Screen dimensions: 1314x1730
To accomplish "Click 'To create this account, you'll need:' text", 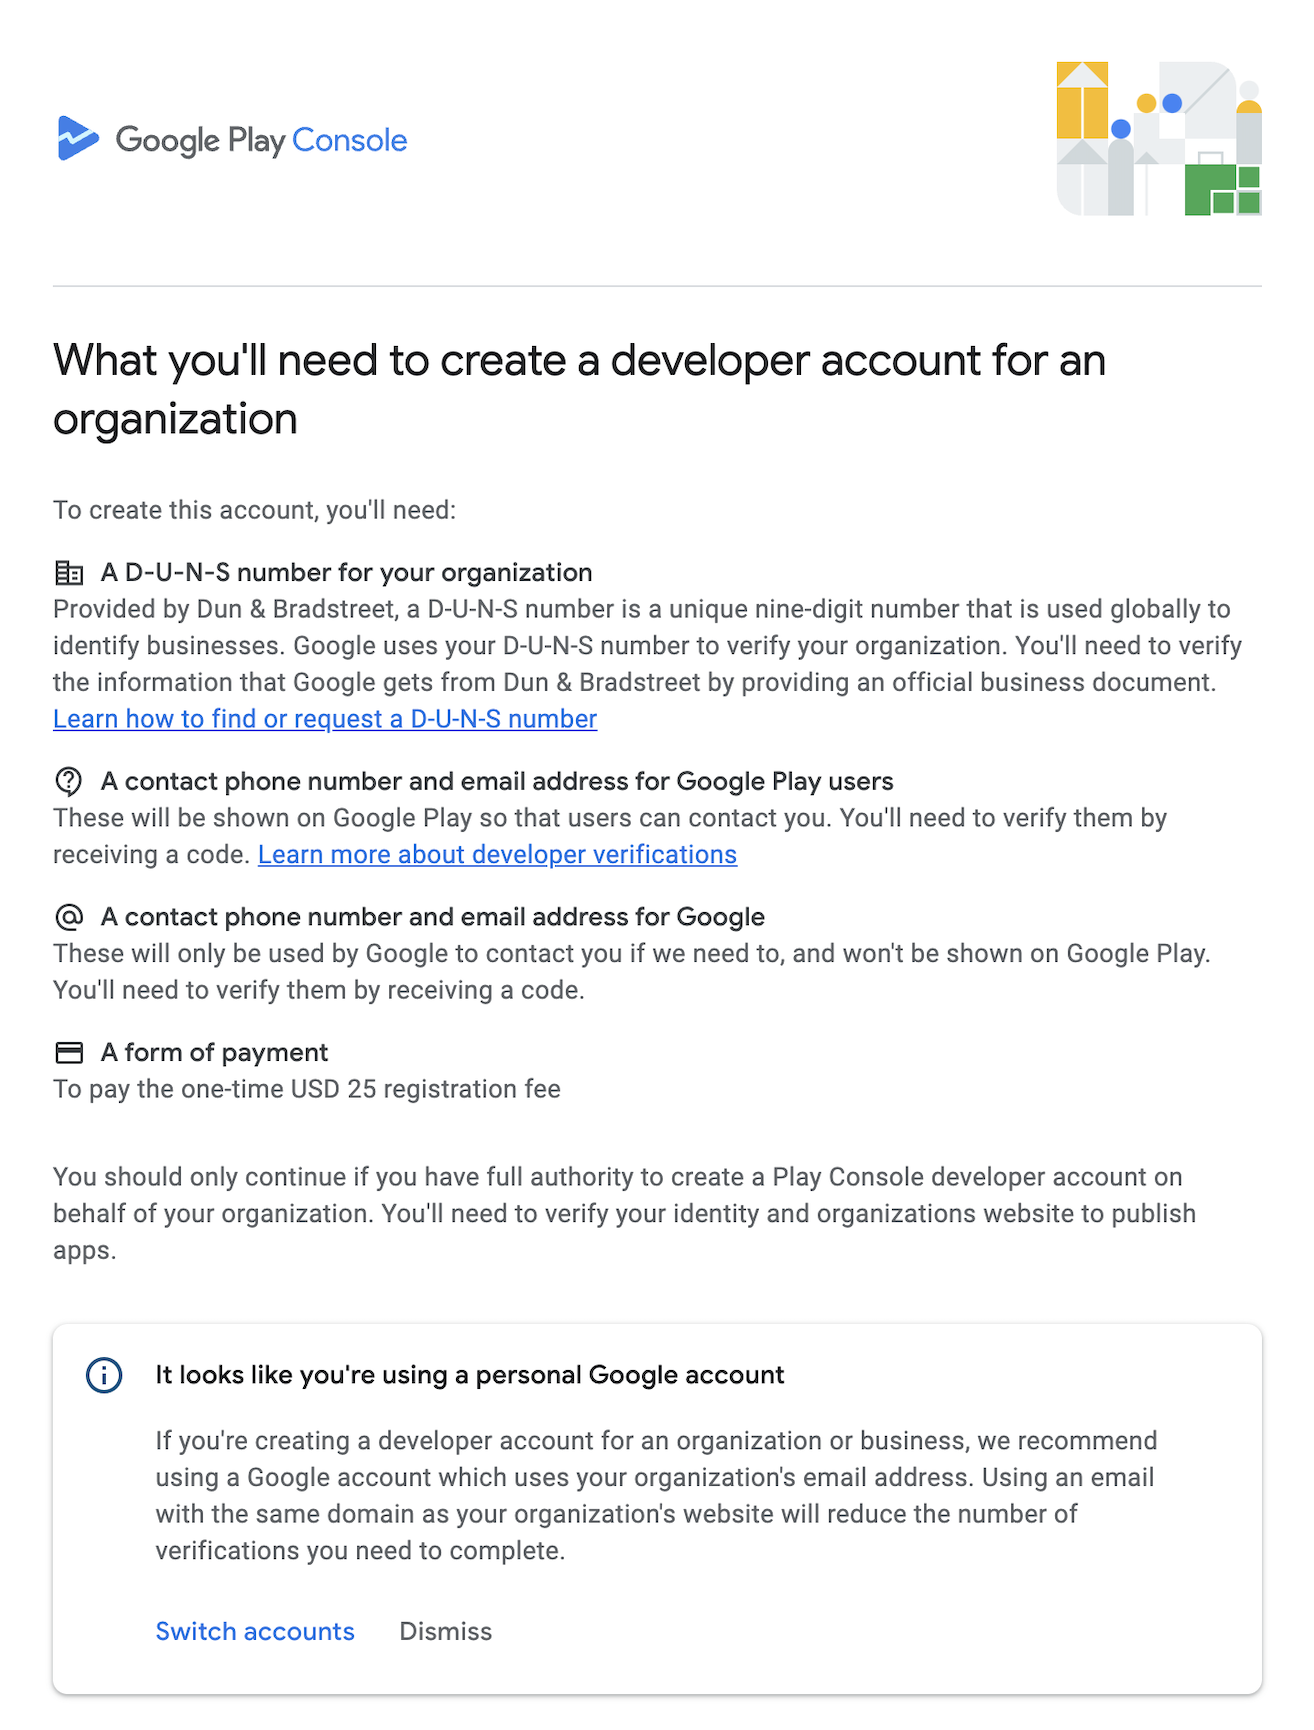I will [254, 510].
